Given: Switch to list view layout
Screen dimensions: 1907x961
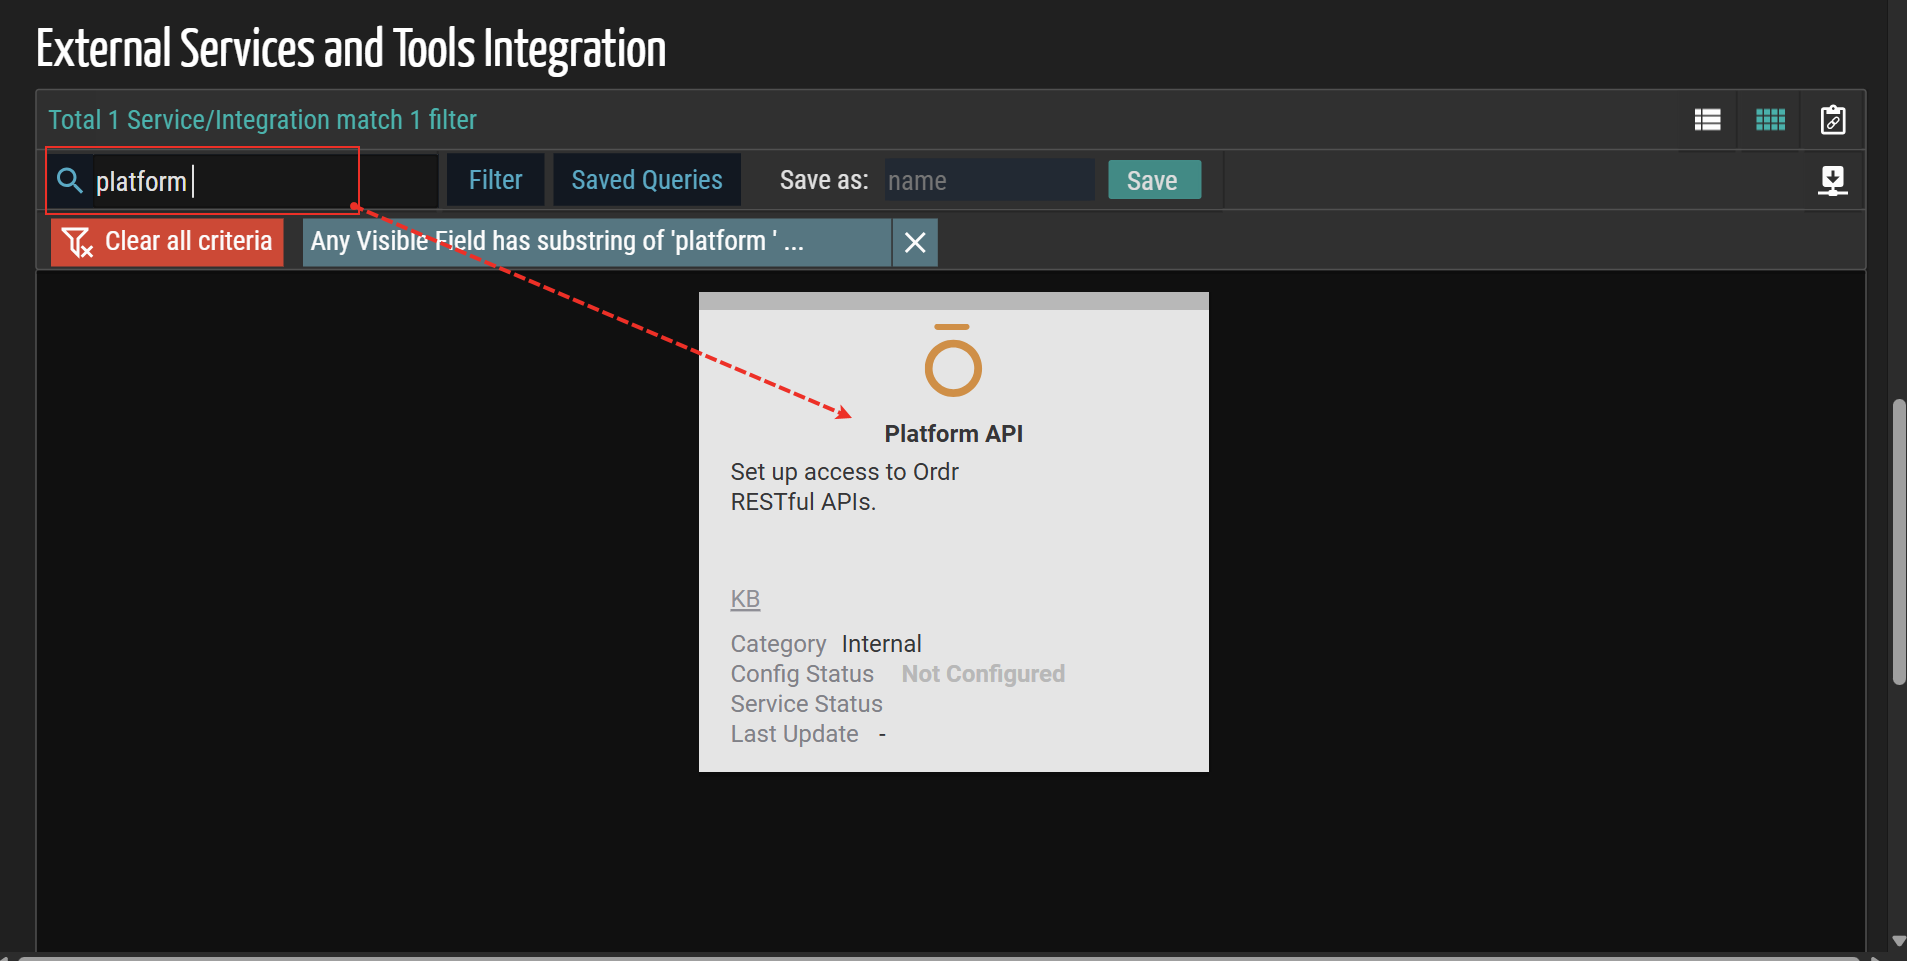Looking at the screenshot, I should (x=1707, y=120).
